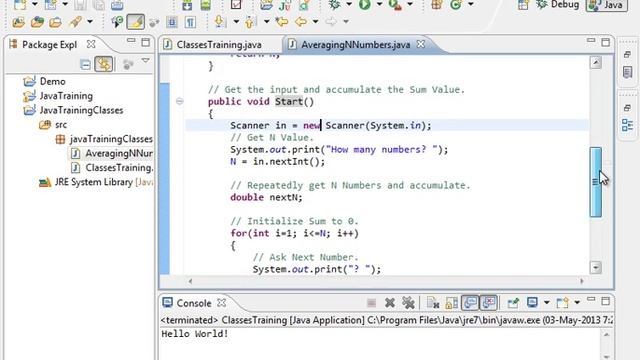Close the AveragingNNumbers.java tab
The height and width of the screenshot is (360, 640).
point(421,44)
